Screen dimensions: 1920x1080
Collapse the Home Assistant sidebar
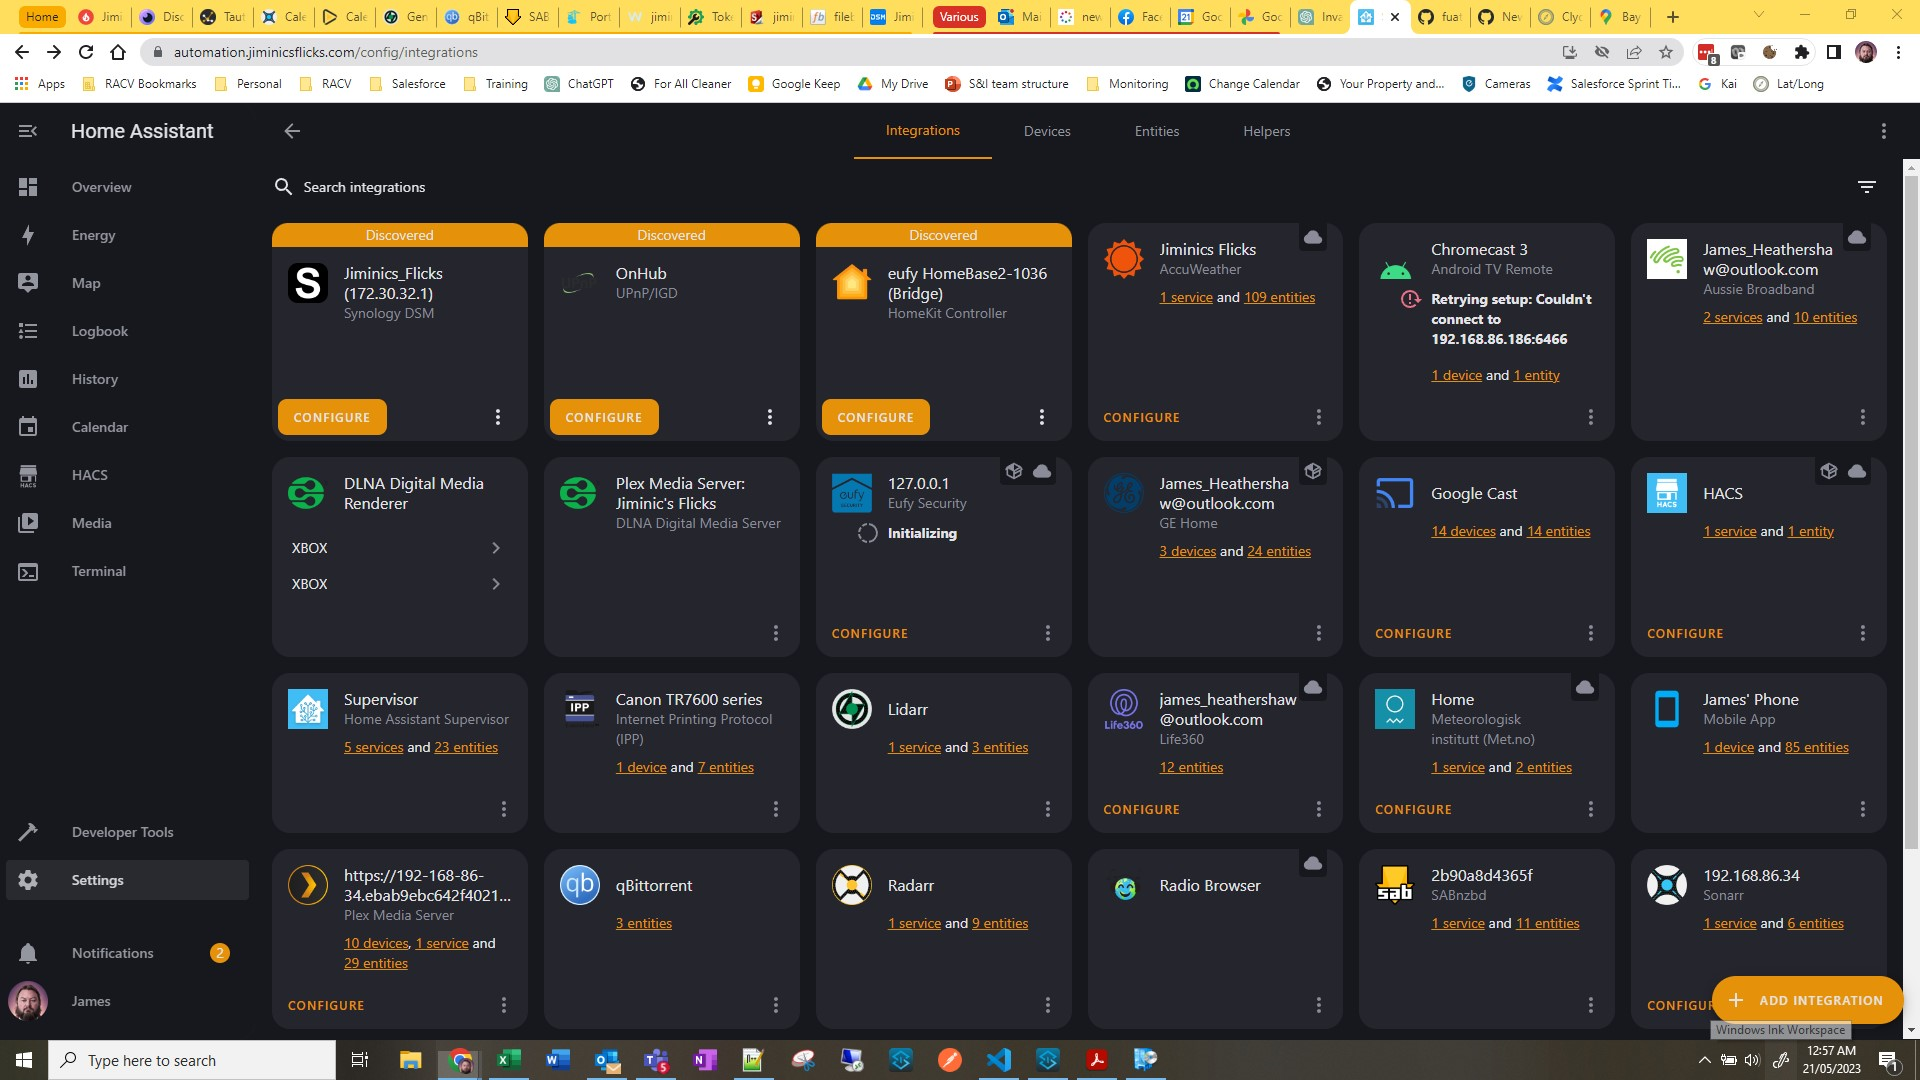(28, 130)
